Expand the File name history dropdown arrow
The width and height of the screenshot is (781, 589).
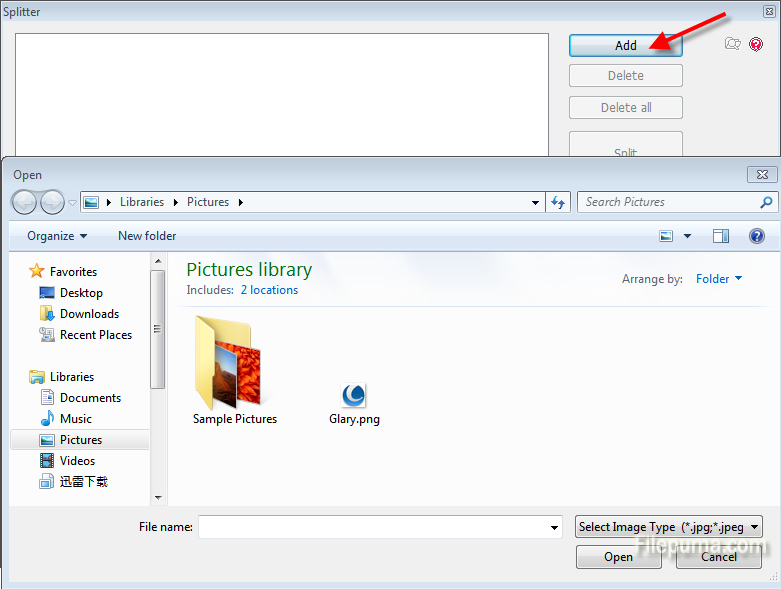pos(555,527)
